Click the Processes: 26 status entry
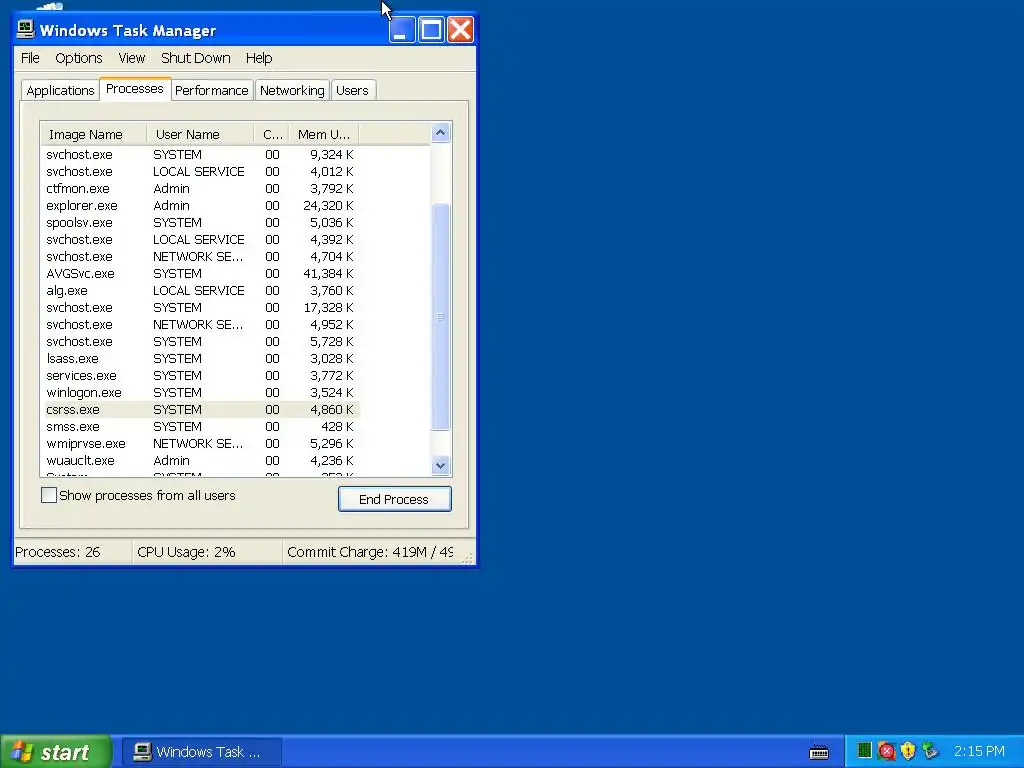The width and height of the screenshot is (1024, 768). pos(57,552)
